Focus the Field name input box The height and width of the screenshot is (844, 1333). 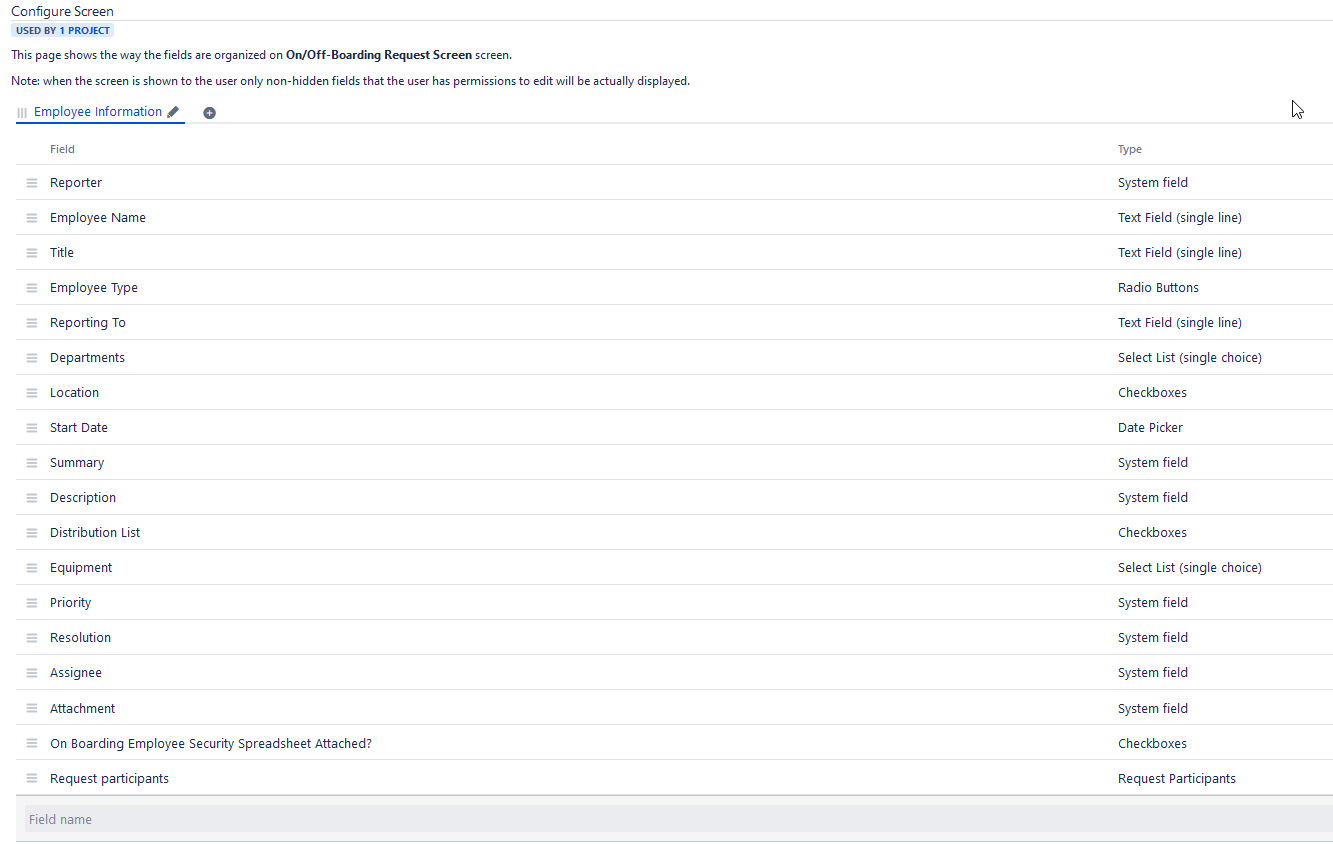point(678,819)
